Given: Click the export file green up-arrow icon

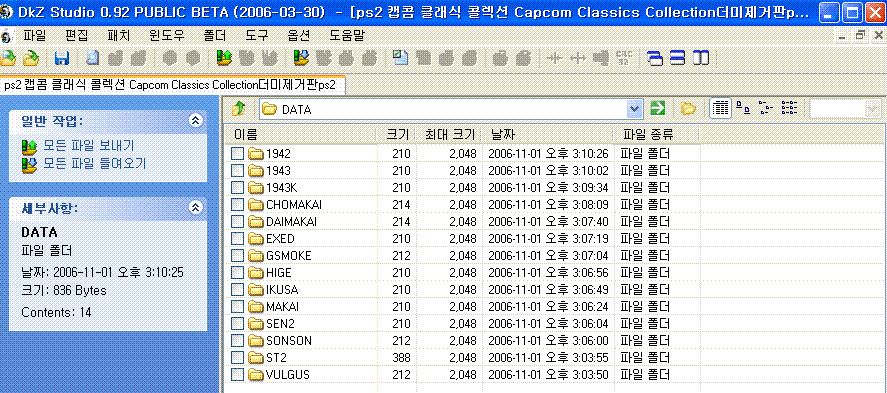Looking at the screenshot, I should [x=225, y=58].
